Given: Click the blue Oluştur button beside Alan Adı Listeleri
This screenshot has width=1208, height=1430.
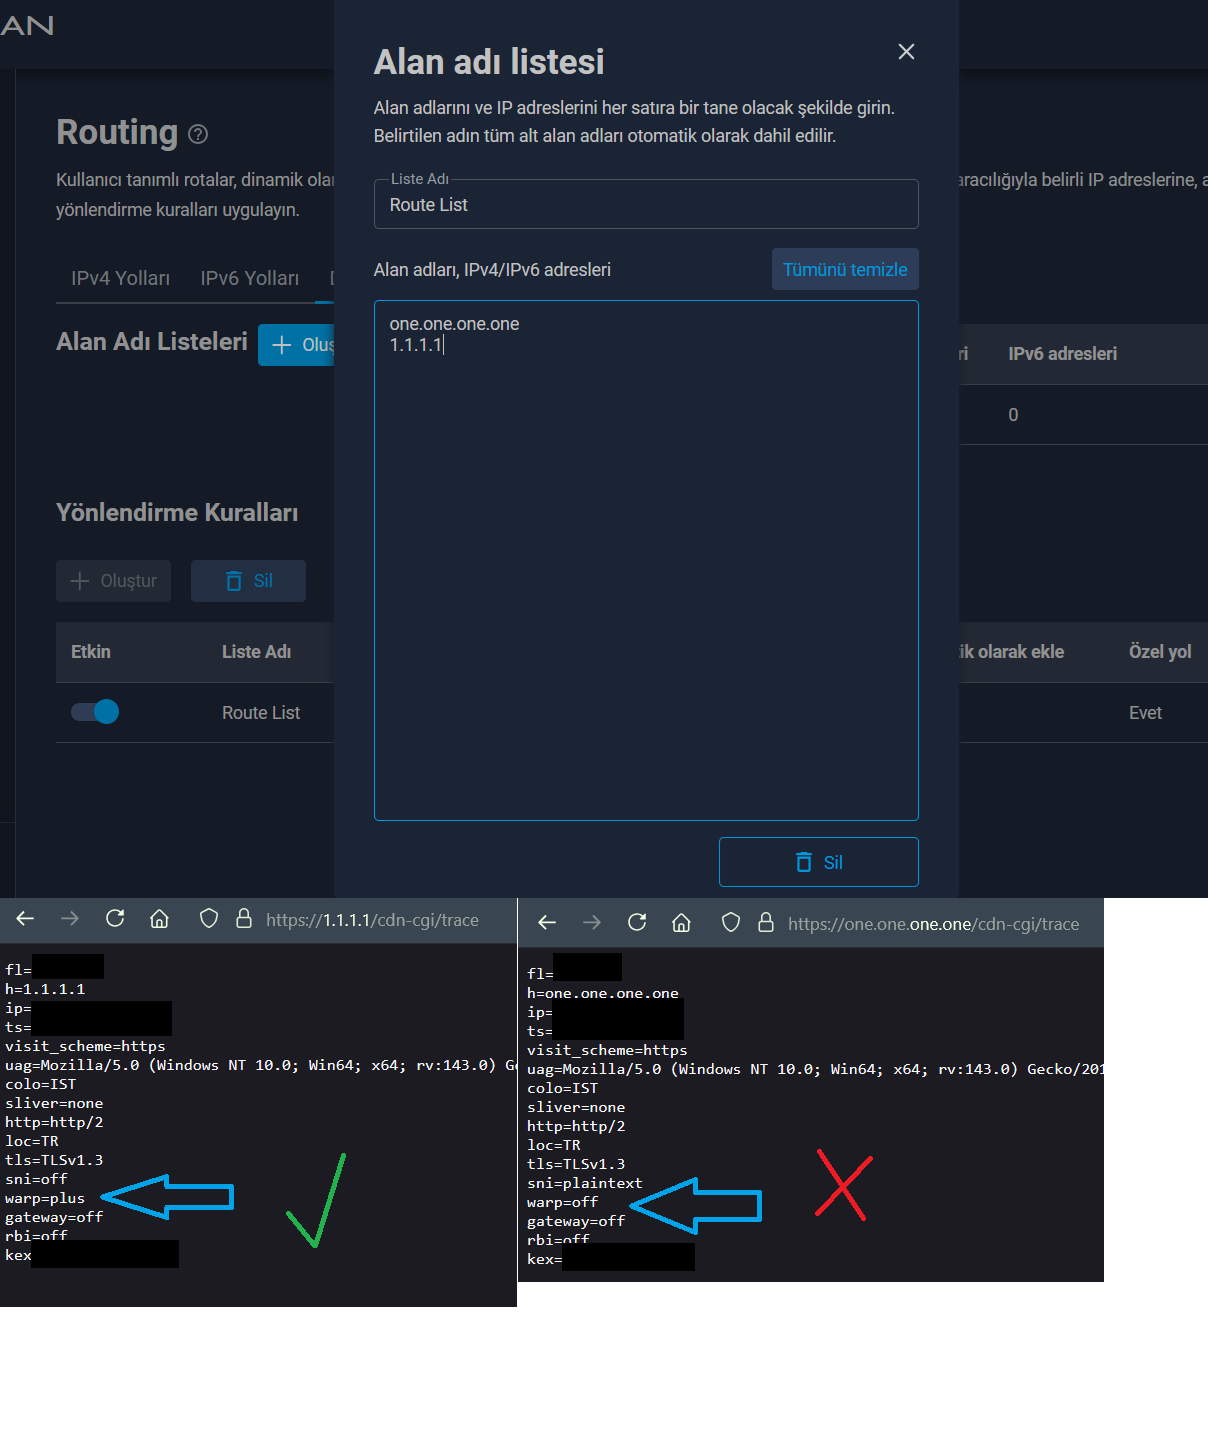Looking at the screenshot, I should [x=297, y=345].
